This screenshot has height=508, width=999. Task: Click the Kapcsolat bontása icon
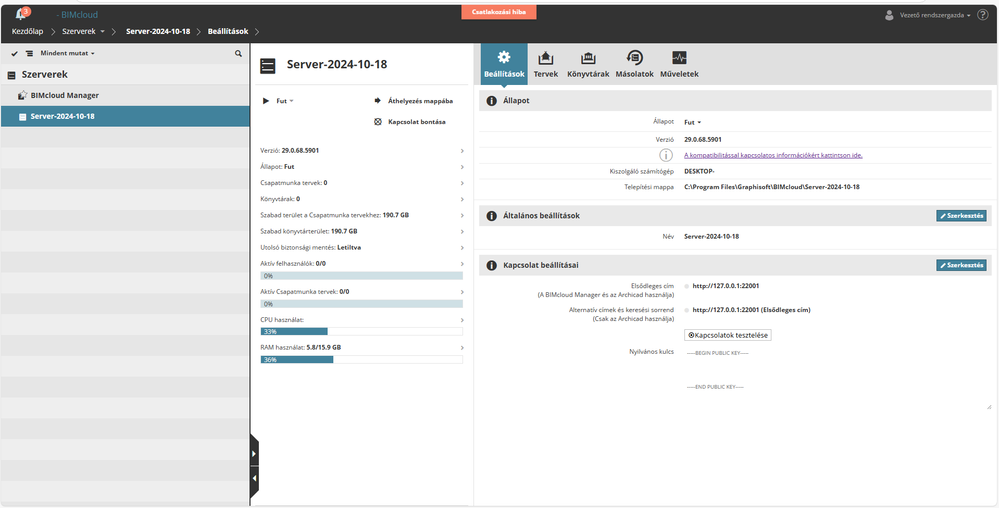click(377, 121)
